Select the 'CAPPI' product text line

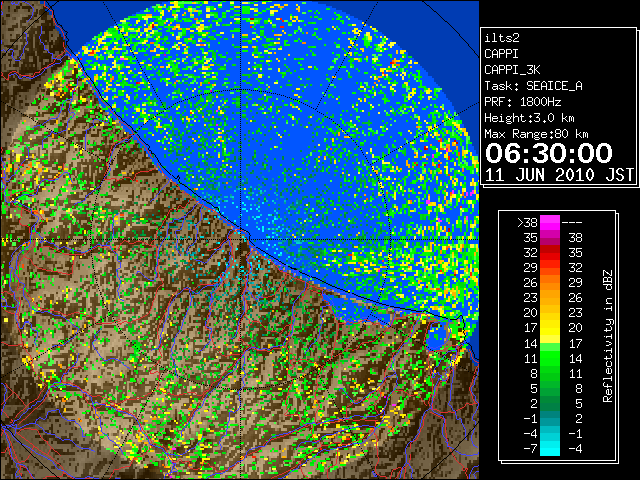click(501, 54)
